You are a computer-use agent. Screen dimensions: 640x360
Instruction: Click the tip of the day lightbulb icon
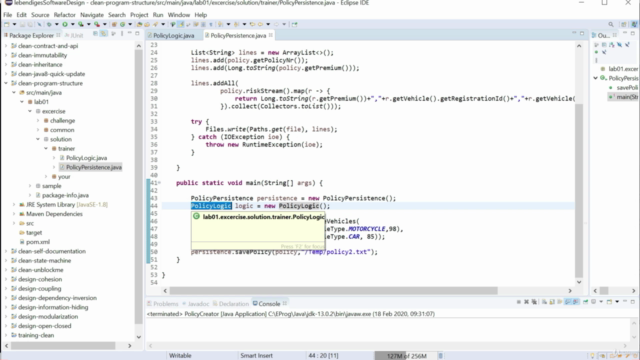(x=593, y=356)
